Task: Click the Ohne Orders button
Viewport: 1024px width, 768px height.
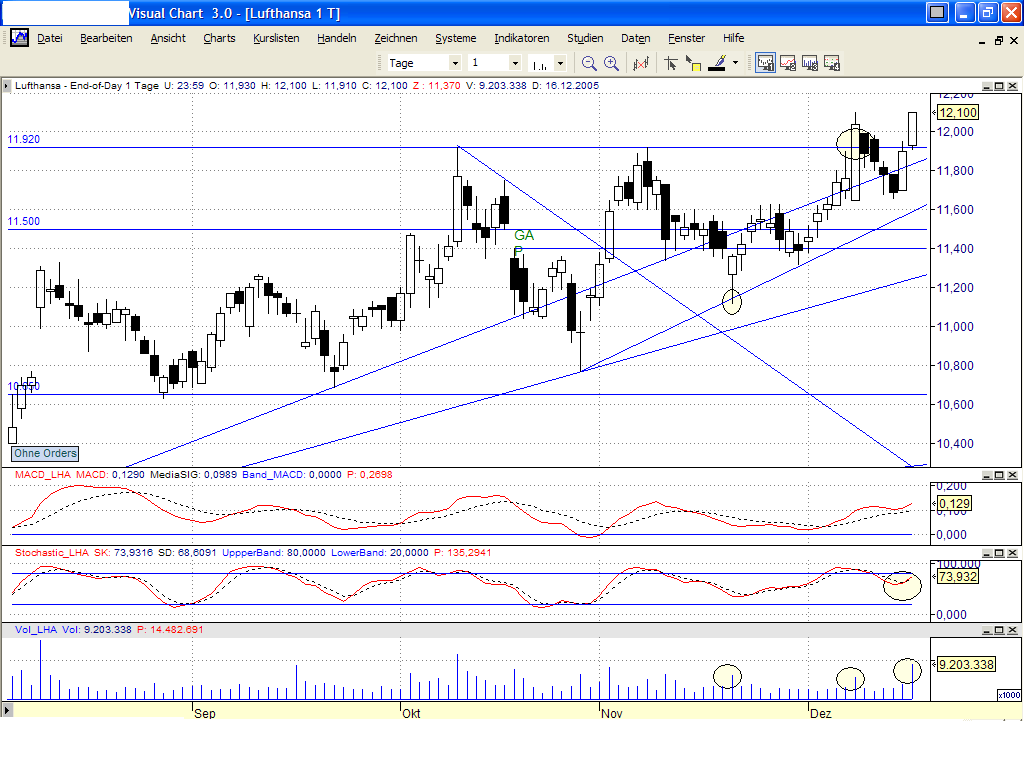Action: click(44, 453)
